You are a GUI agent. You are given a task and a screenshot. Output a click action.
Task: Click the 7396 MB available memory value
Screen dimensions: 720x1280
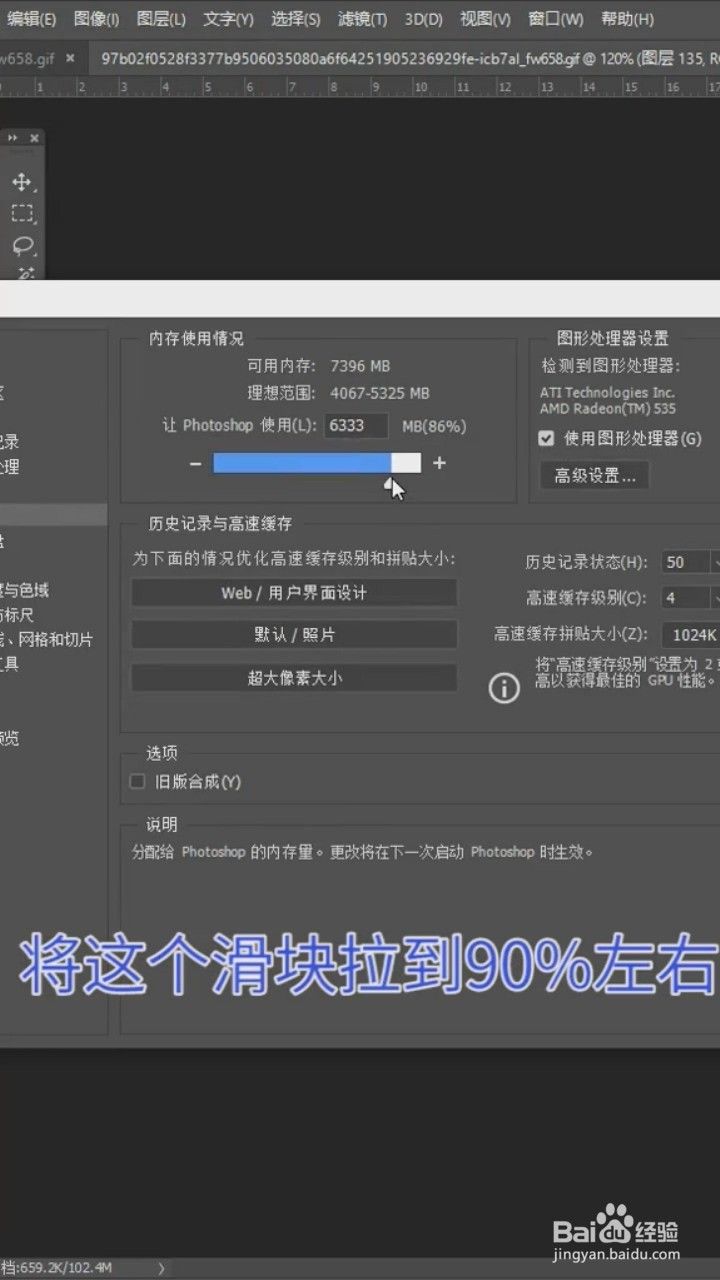(x=360, y=367)
